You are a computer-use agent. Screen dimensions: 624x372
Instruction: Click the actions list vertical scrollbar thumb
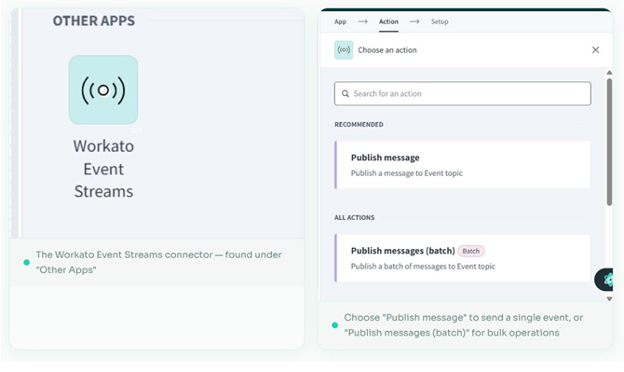[609, 142]
